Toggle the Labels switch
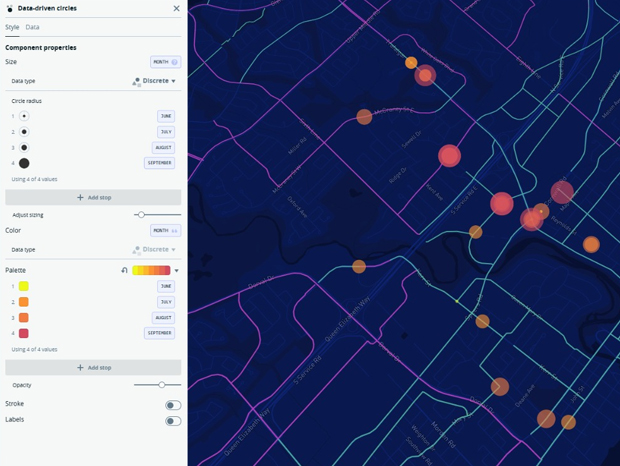620x466 pixels. click(173, 421)
